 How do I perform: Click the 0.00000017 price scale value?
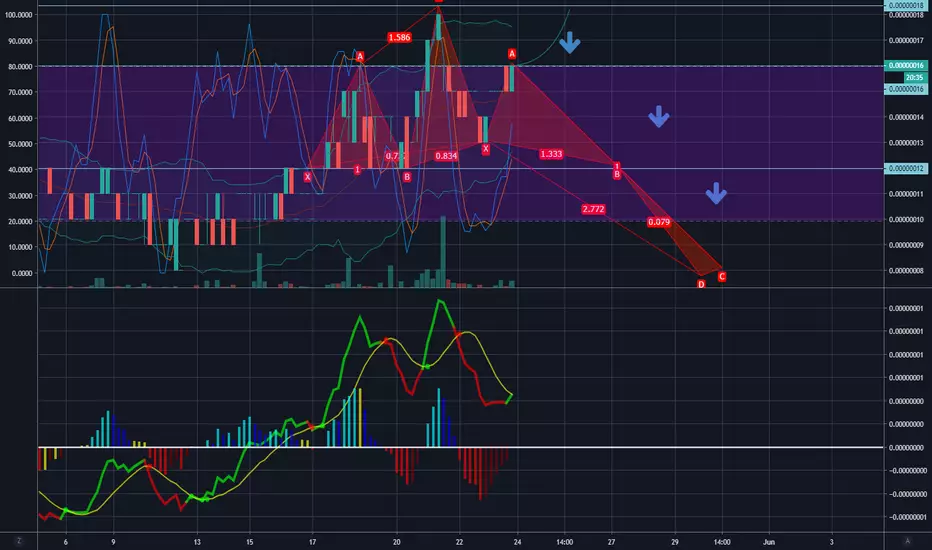(x=906, y=40)
